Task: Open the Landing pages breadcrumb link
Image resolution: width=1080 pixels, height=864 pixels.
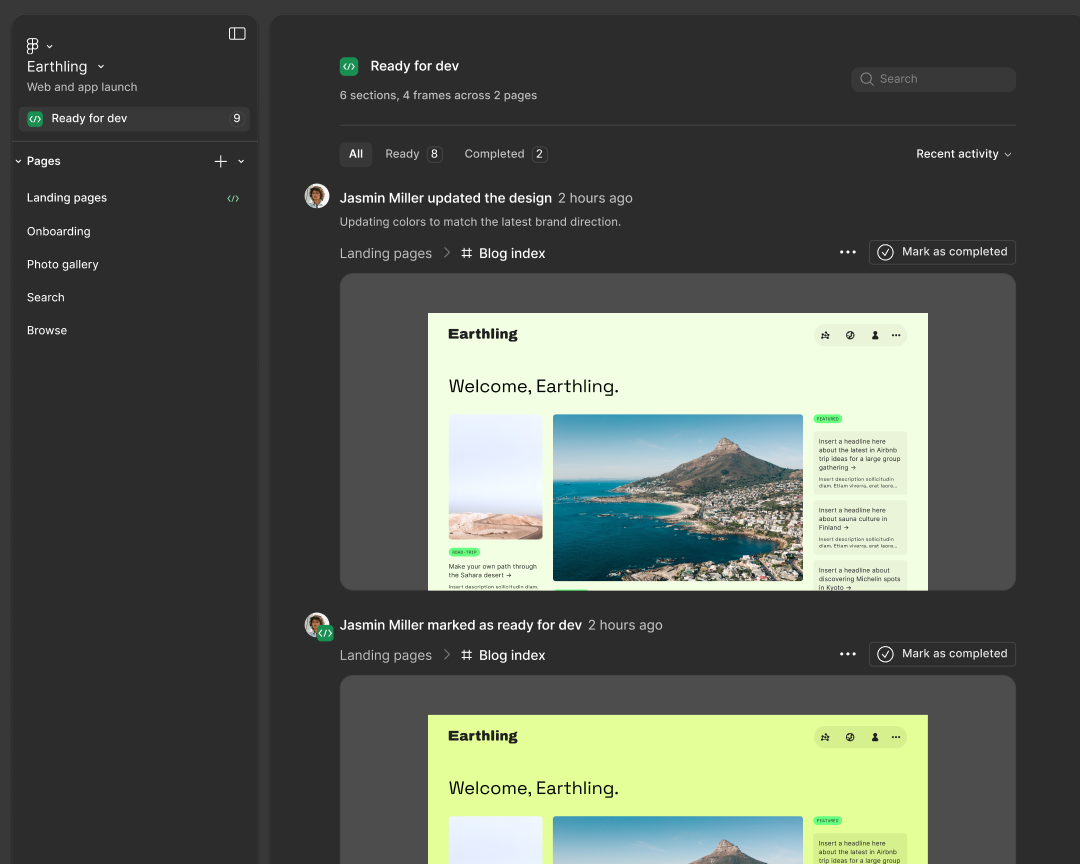Action: (385, 253)
